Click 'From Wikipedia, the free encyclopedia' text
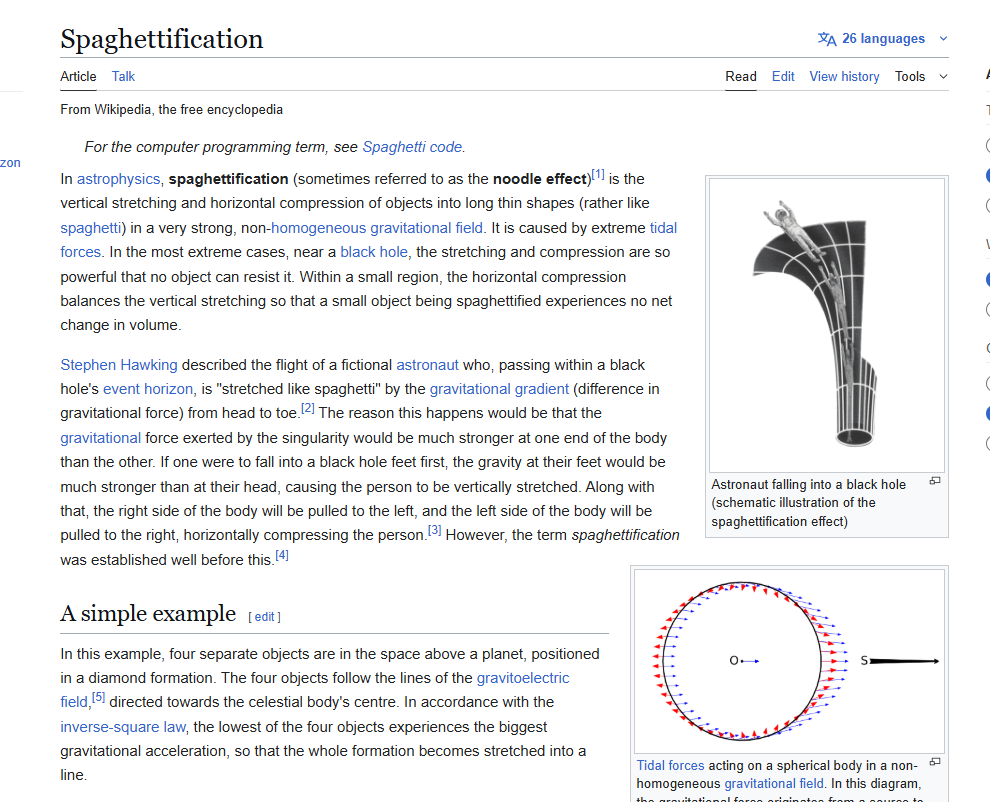This screenshot has width=990, height=802. [x=172, y=110]
